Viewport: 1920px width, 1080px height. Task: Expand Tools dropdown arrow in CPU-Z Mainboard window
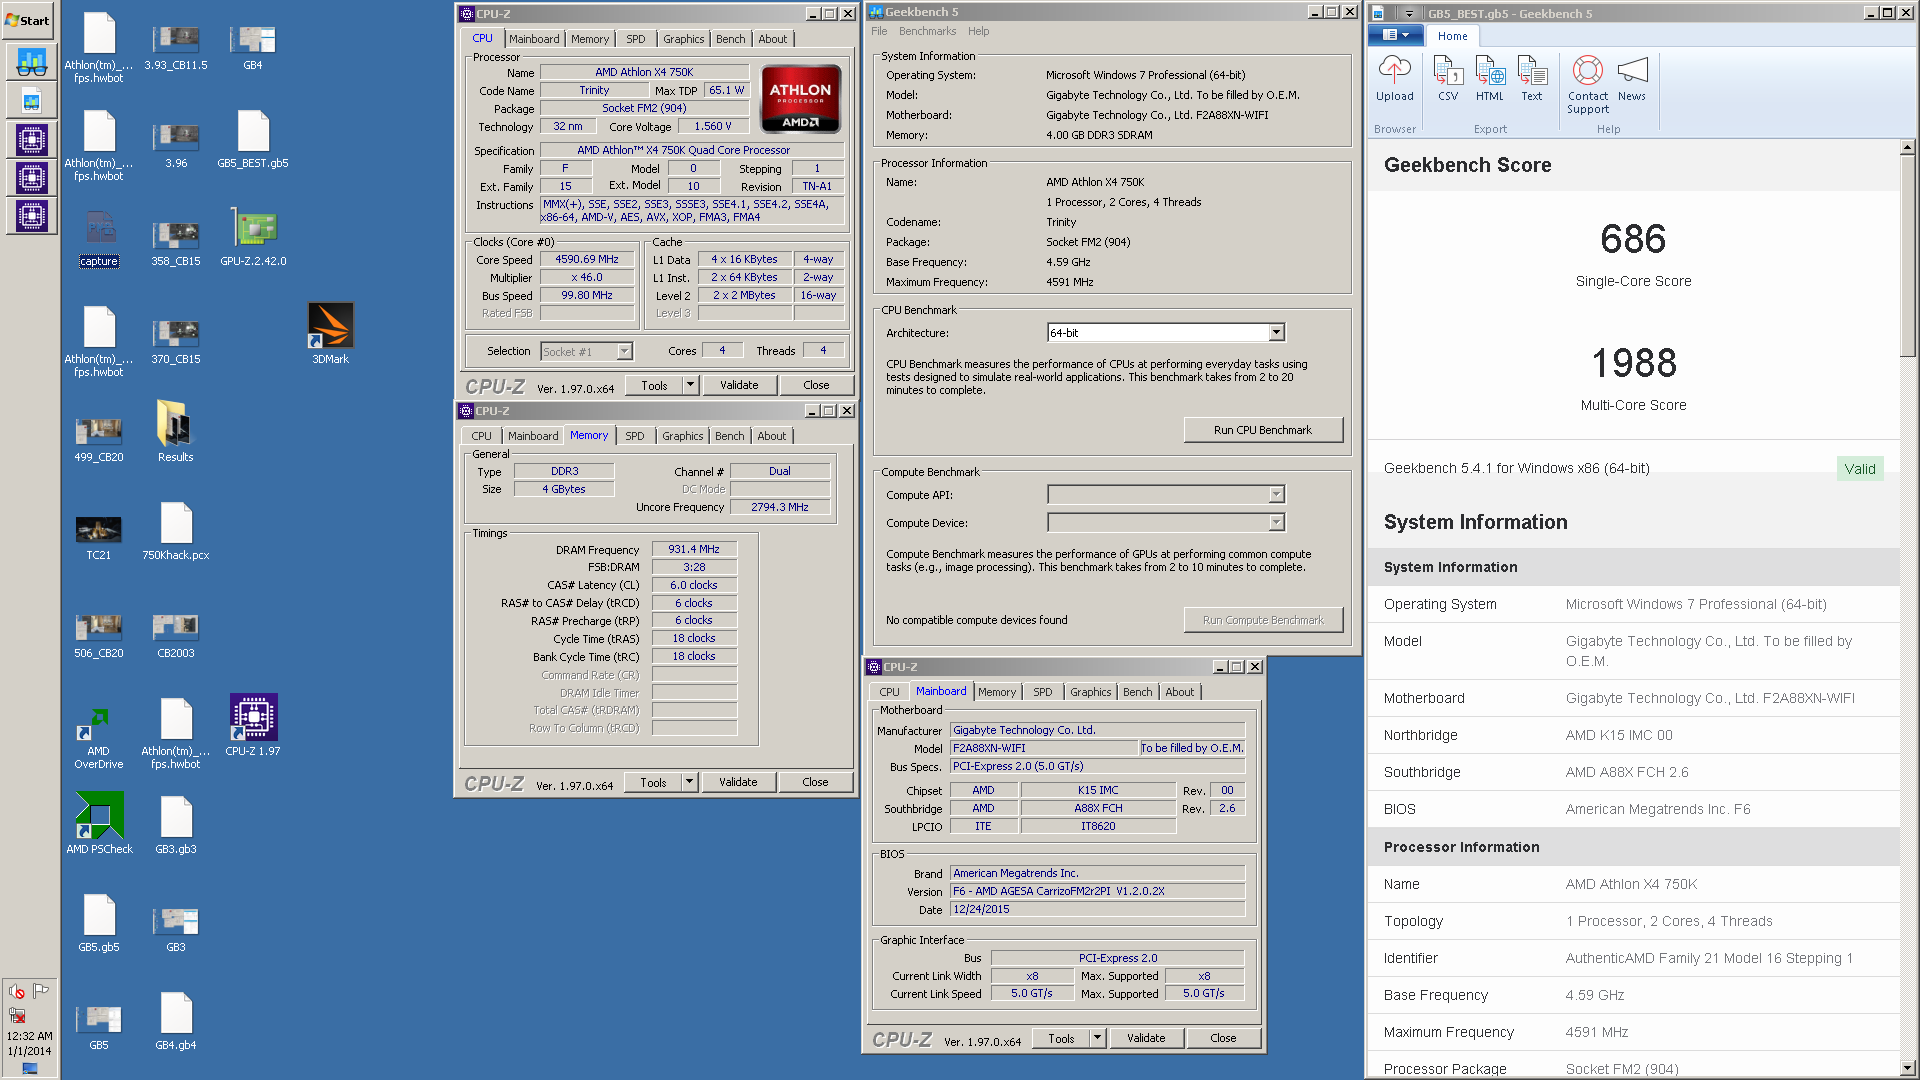click(x=1097, y=1038)
